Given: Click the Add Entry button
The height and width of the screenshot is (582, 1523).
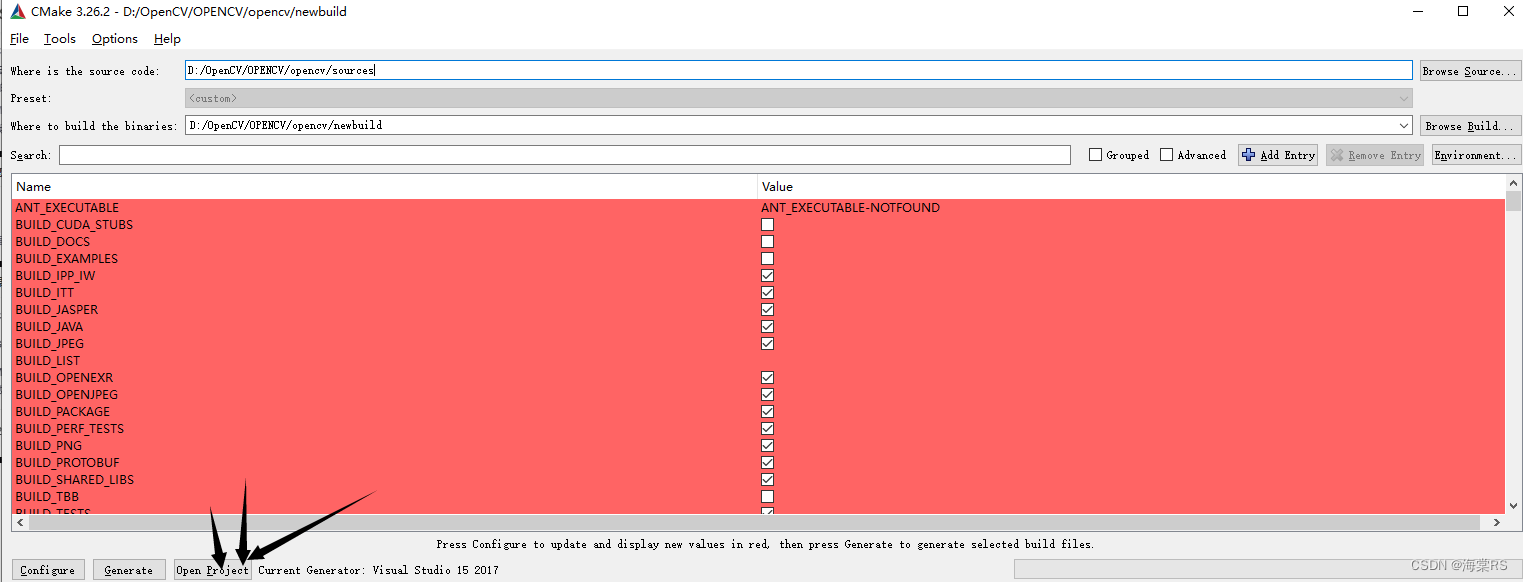Looking at the screenshot, I should click(1278, 155).
